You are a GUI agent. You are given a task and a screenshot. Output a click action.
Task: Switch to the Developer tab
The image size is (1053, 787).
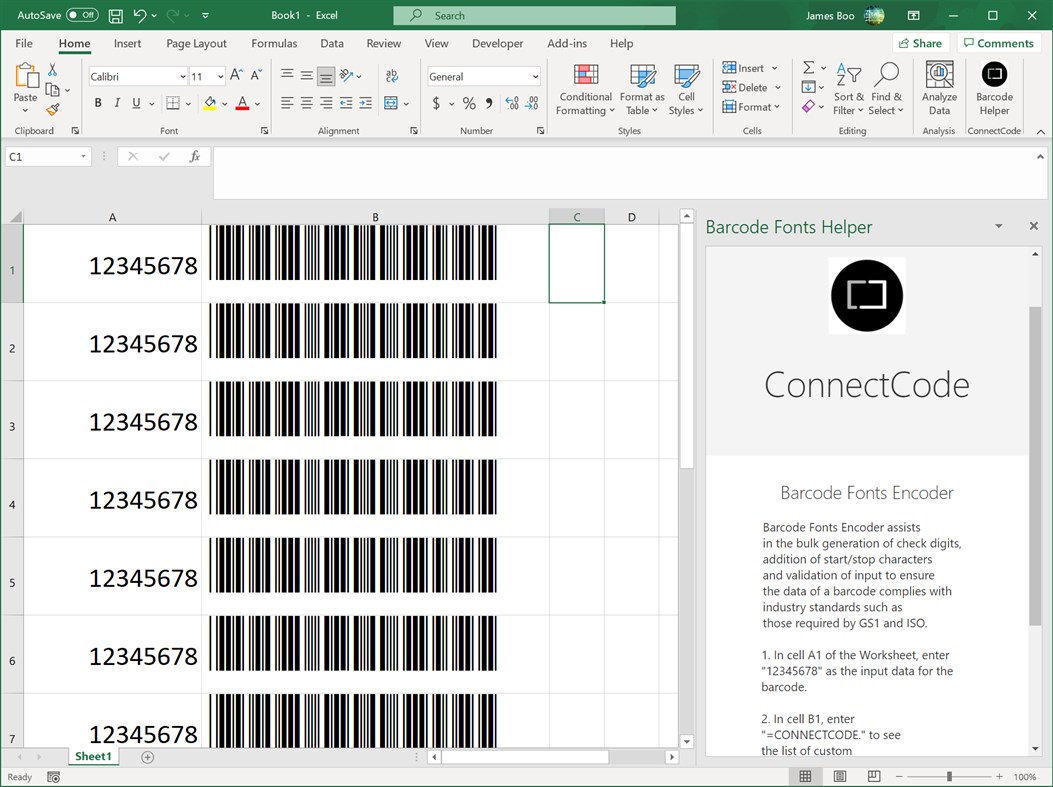(497, 43)
